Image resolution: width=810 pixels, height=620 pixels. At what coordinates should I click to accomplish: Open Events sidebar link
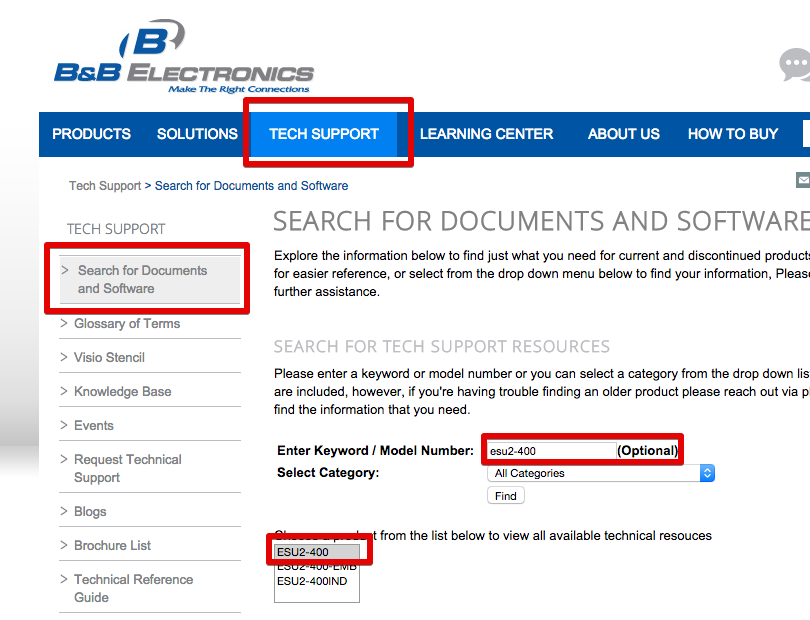tap(94, 425)
